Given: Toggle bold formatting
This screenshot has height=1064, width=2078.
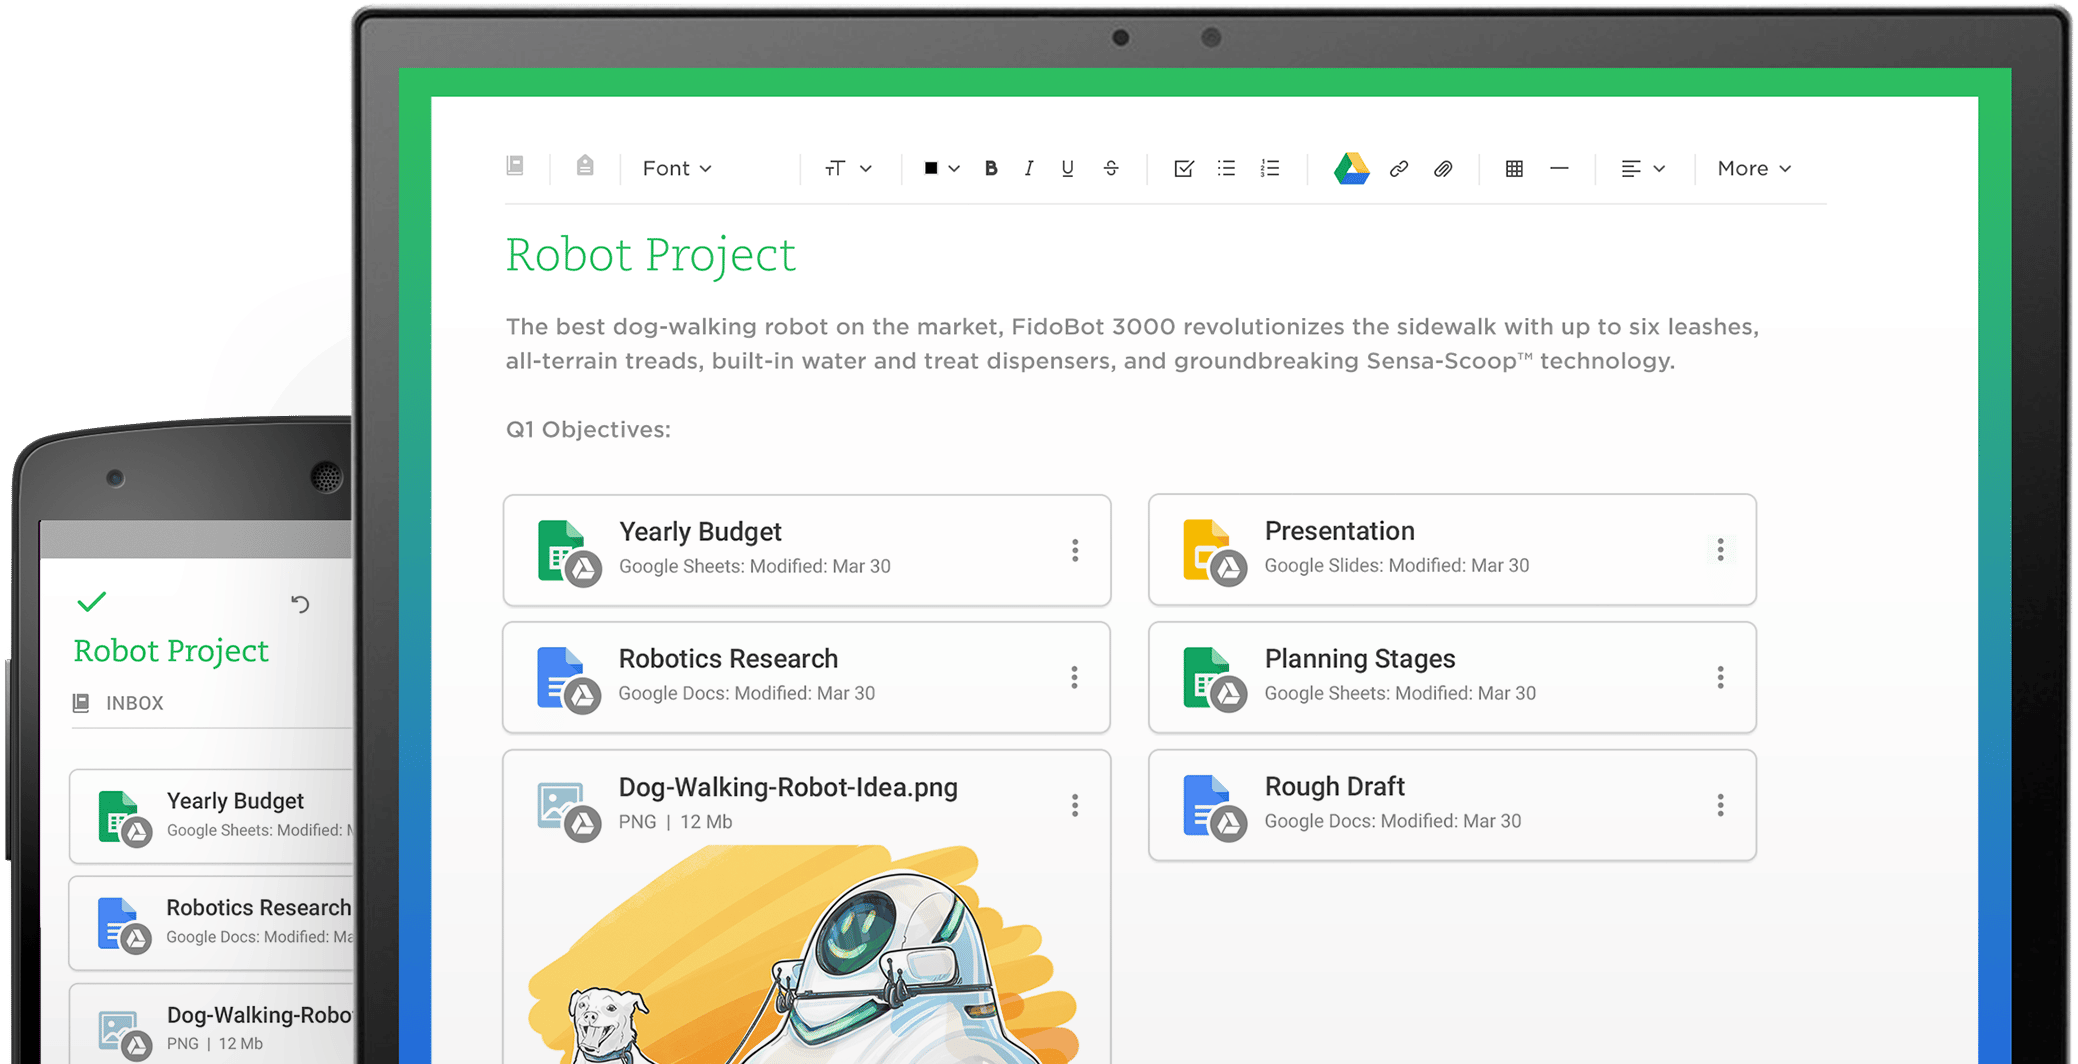Looking at the screenshot, I should coord(991,168).
